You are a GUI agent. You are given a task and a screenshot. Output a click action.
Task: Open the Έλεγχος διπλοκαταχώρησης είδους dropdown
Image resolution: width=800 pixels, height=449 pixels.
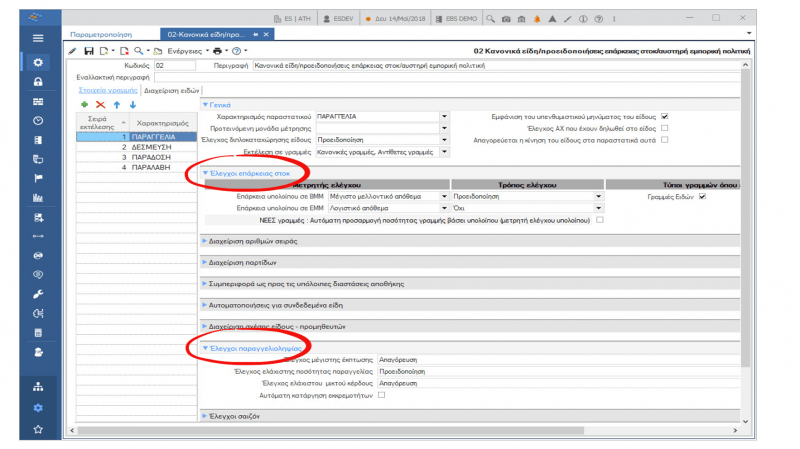tap(444, 140)
